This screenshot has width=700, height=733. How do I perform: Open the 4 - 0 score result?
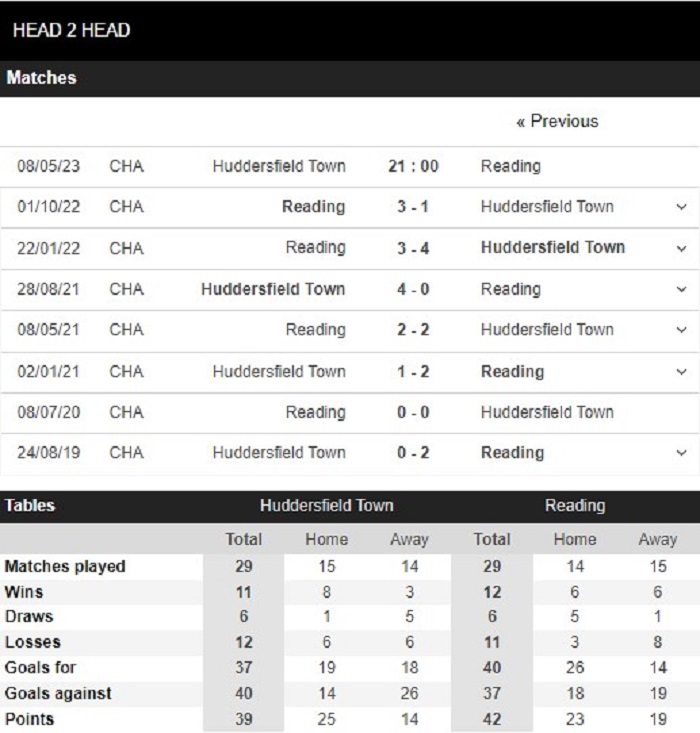pos(413,289)
